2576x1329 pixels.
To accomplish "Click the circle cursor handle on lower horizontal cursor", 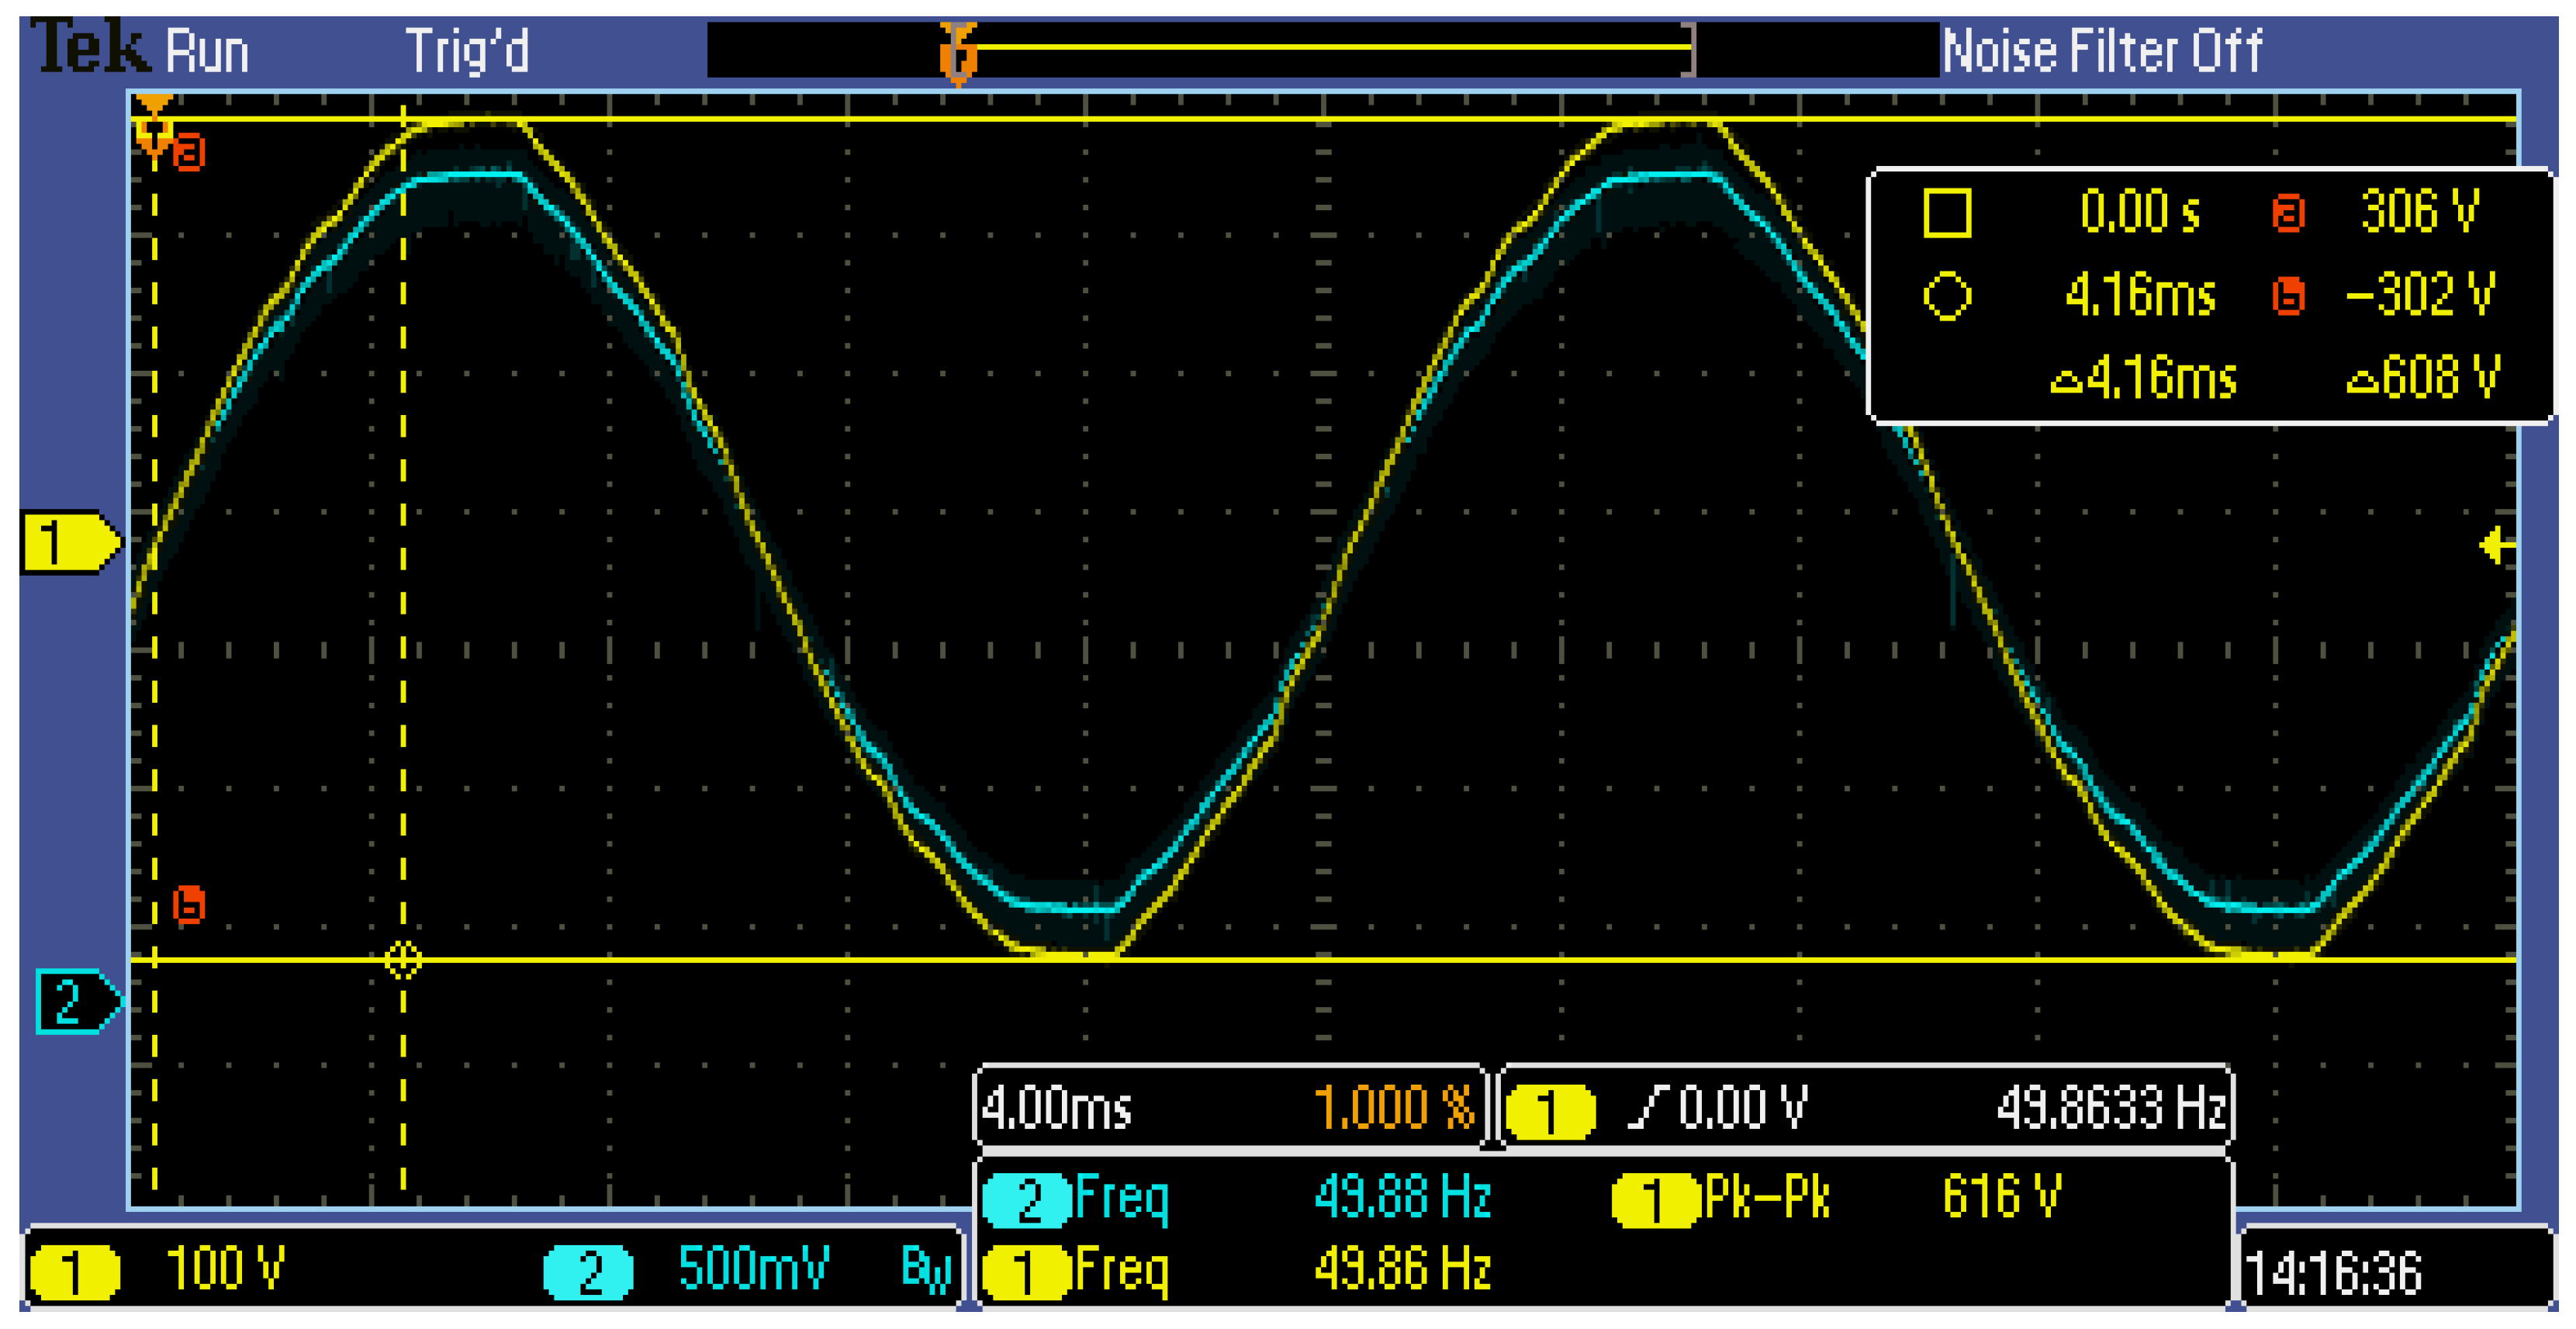I will [x=403, y=960].
